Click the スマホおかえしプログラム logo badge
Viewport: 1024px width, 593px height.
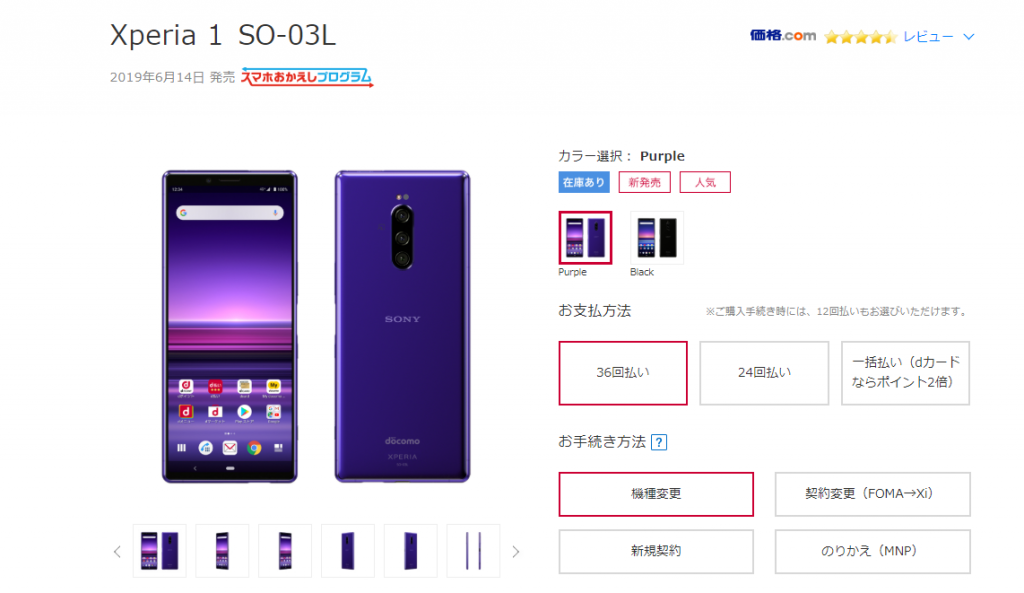click(x=307, y=77)
